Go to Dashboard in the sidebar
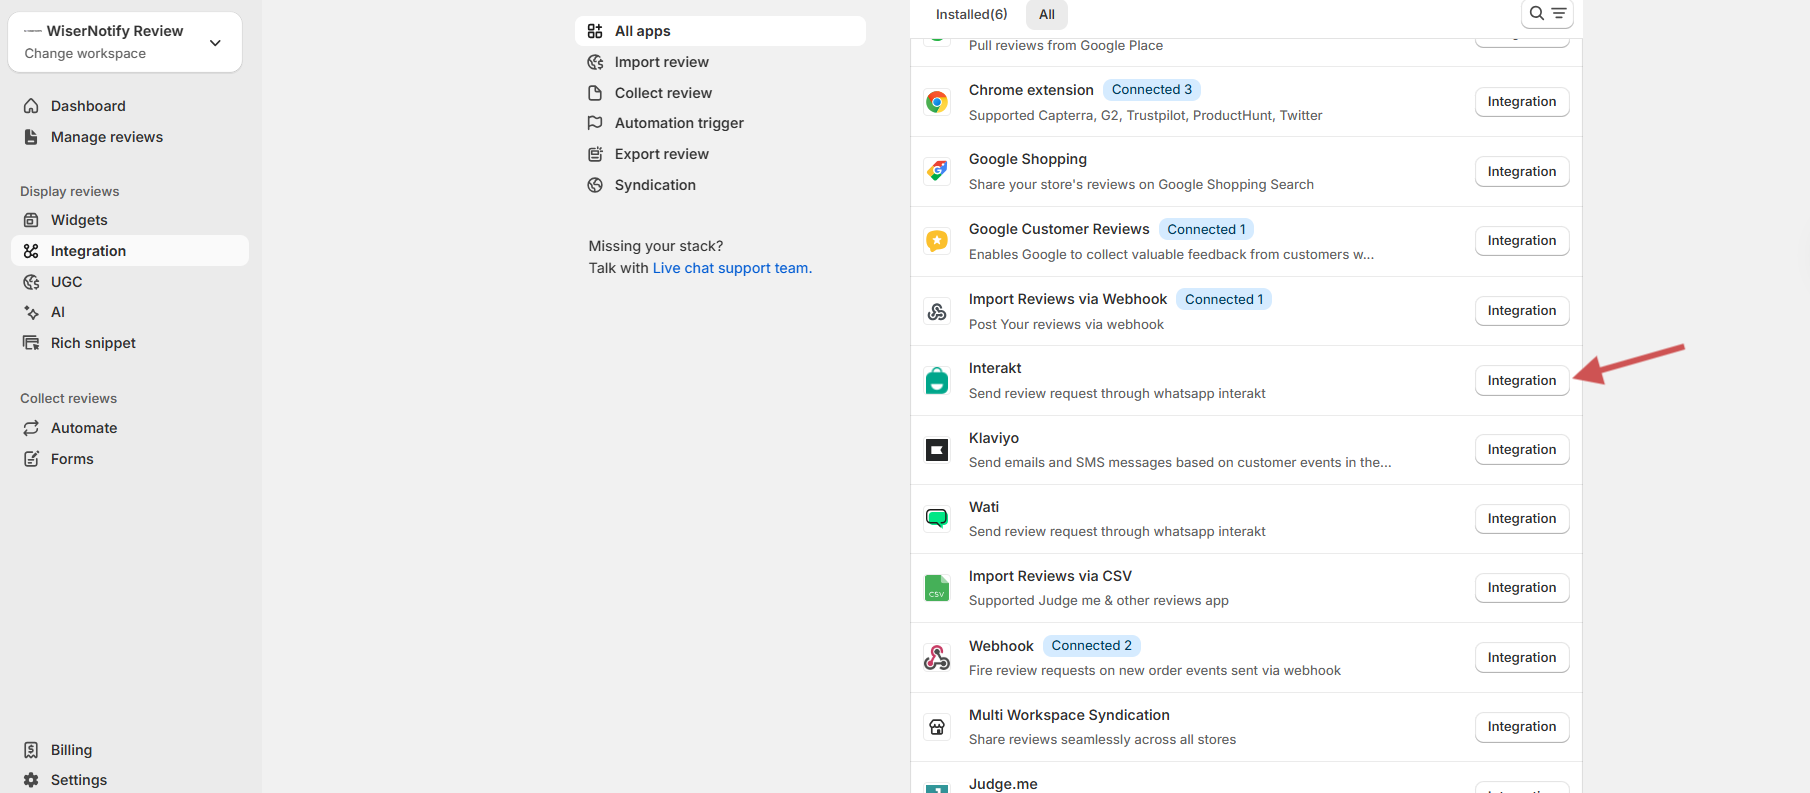 click(x=88, y=106)
